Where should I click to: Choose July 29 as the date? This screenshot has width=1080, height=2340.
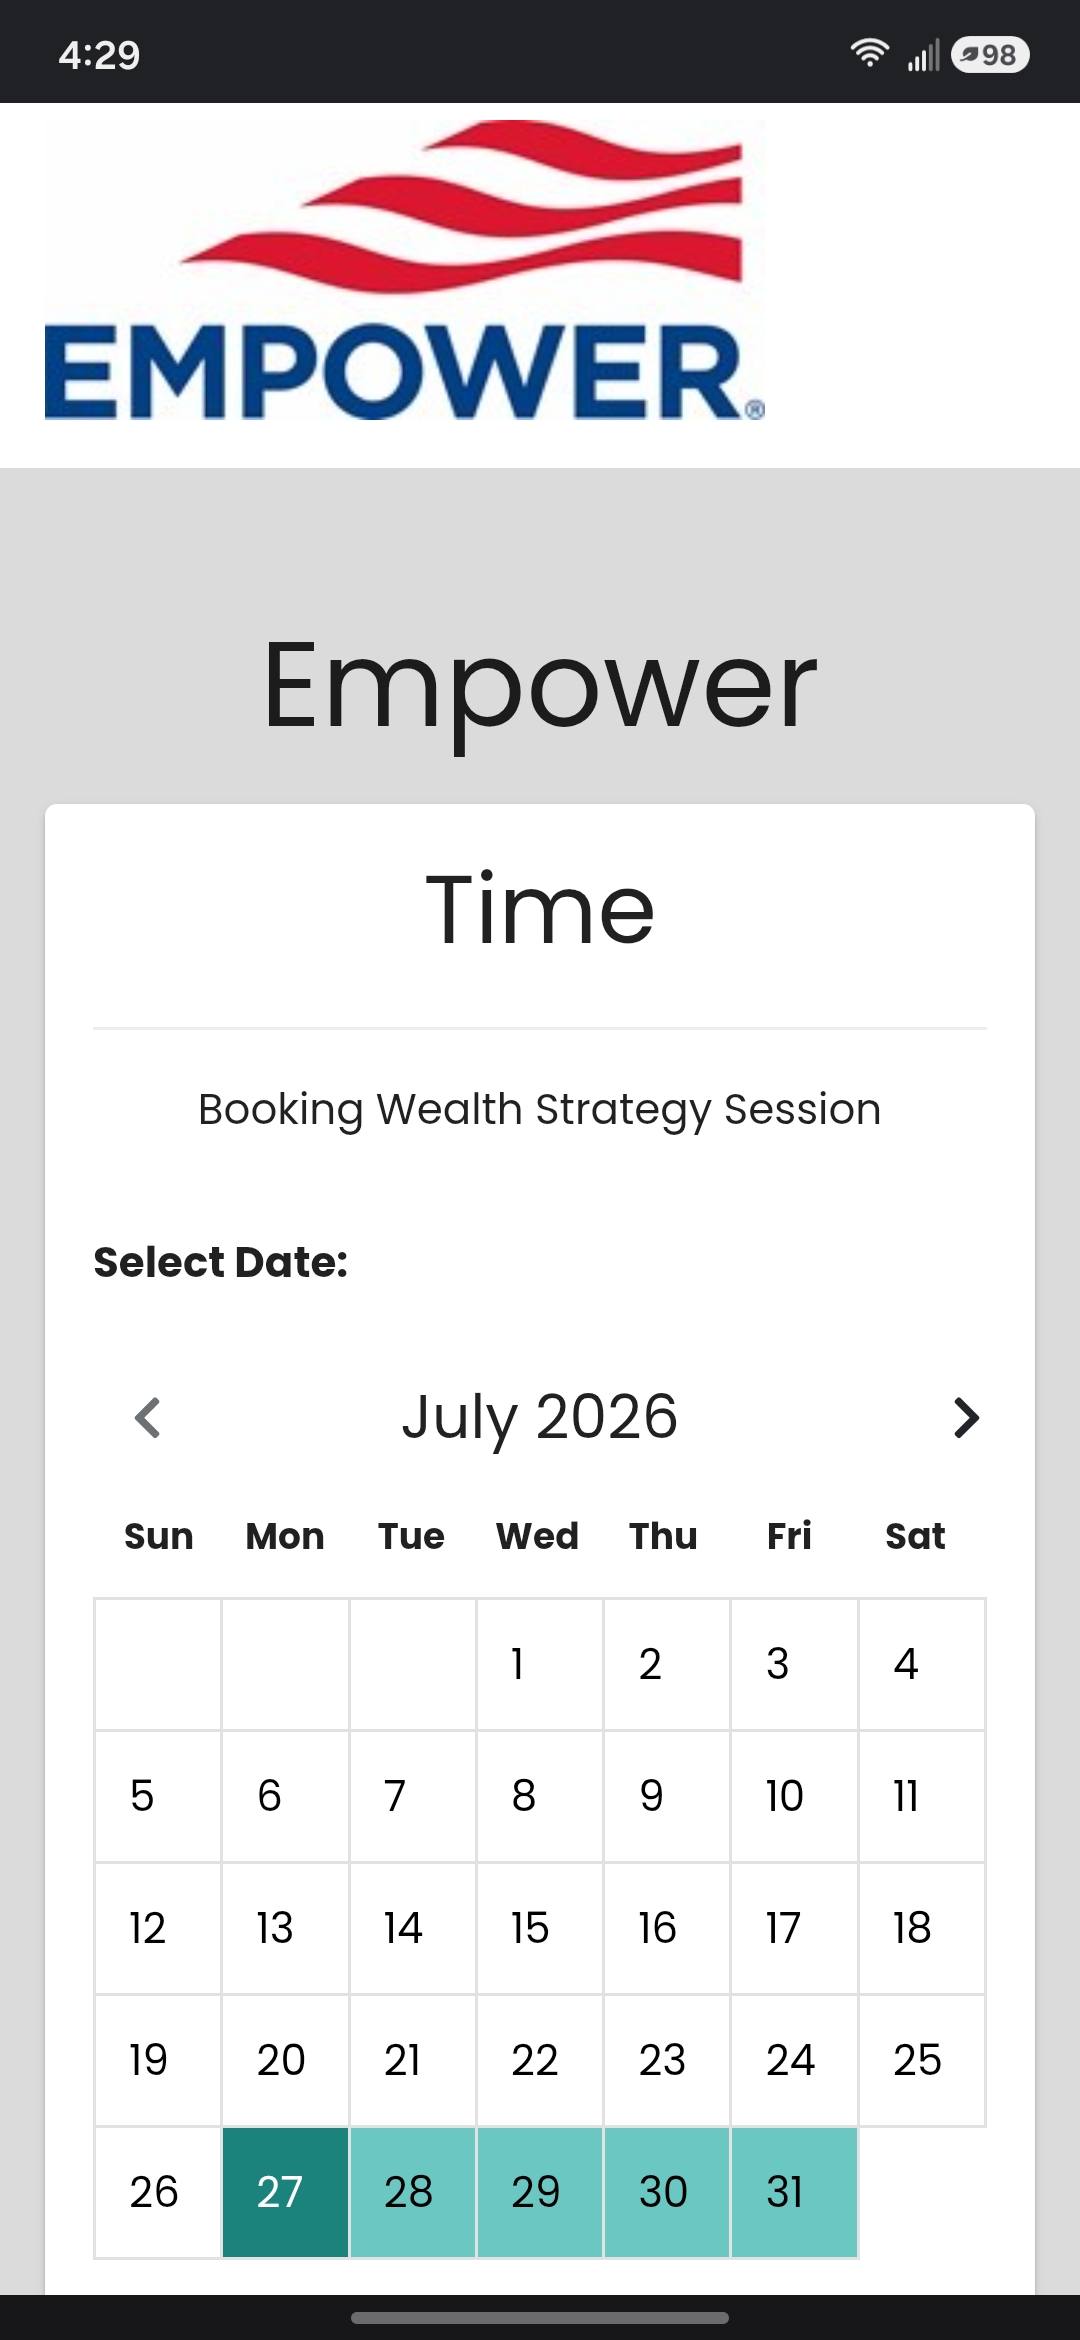[x=539, y=2193]
